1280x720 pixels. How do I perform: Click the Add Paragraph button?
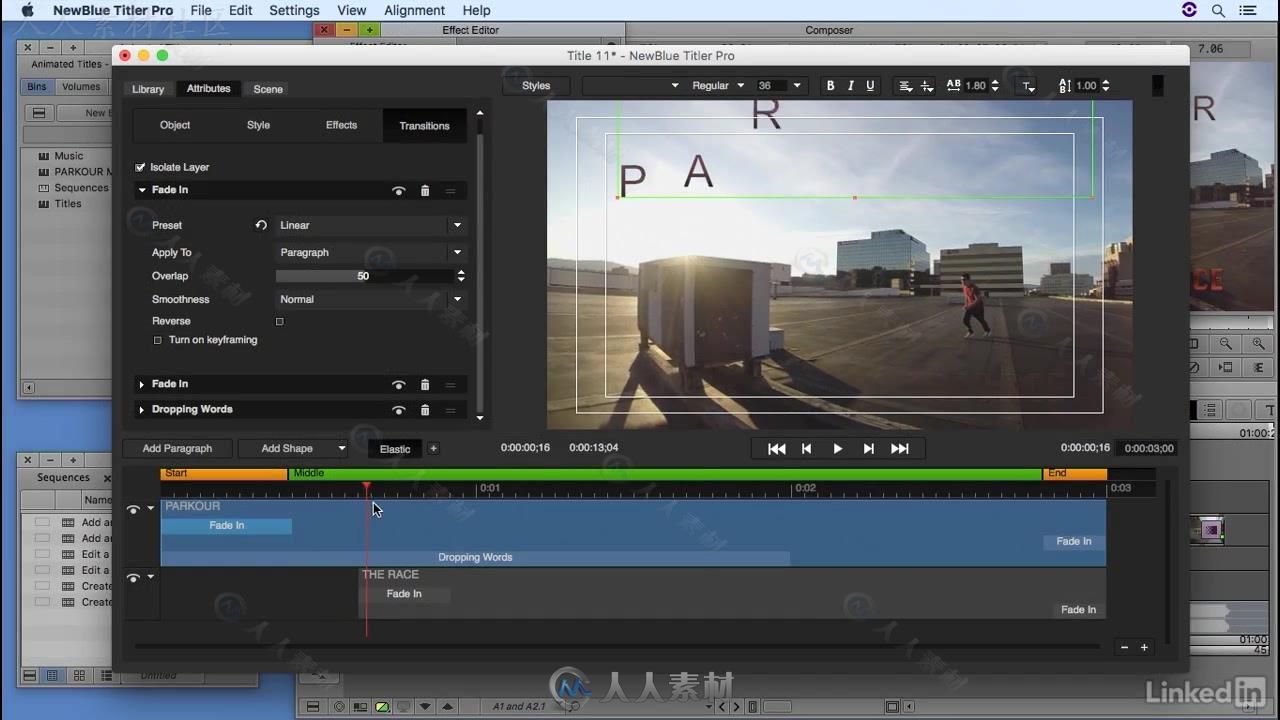(177, 448)
